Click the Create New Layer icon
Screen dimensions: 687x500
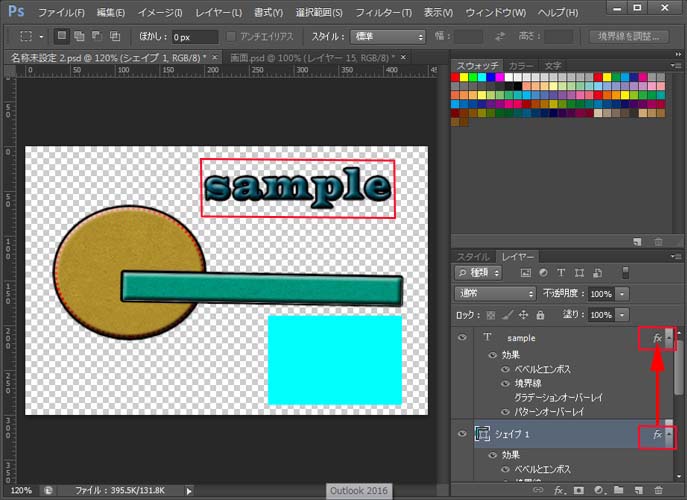[638, 490]
